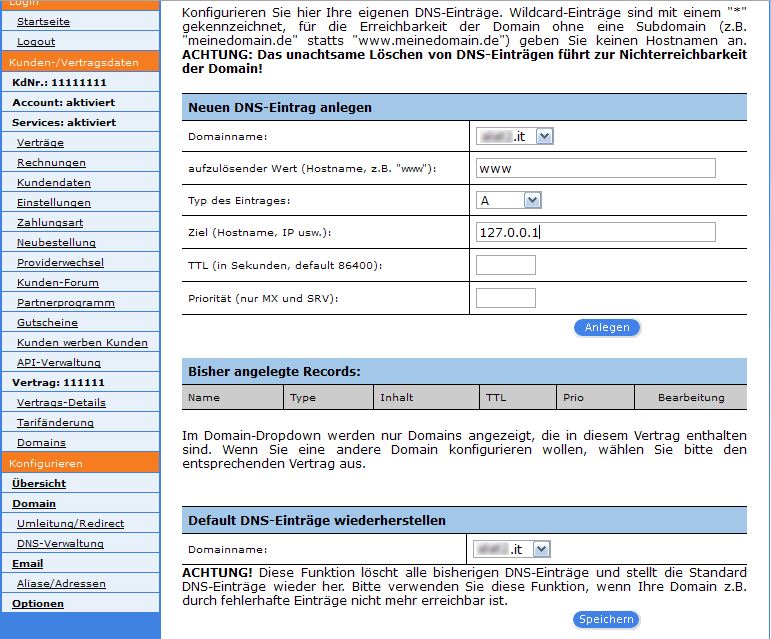This screenshot has width=771, height=639.
Task: Open the Email section link
Action: [28, 564]
